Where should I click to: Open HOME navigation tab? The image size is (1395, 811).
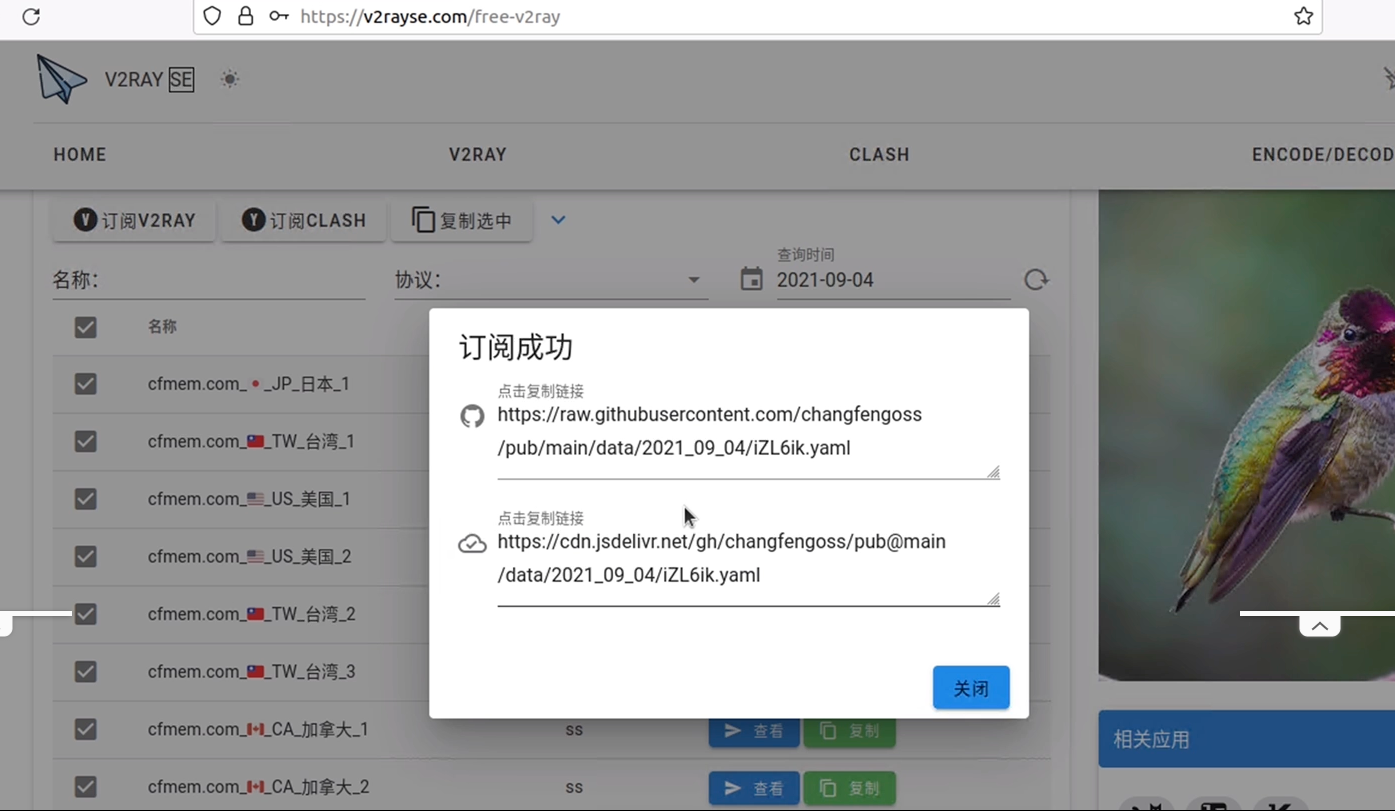[80, 154]
